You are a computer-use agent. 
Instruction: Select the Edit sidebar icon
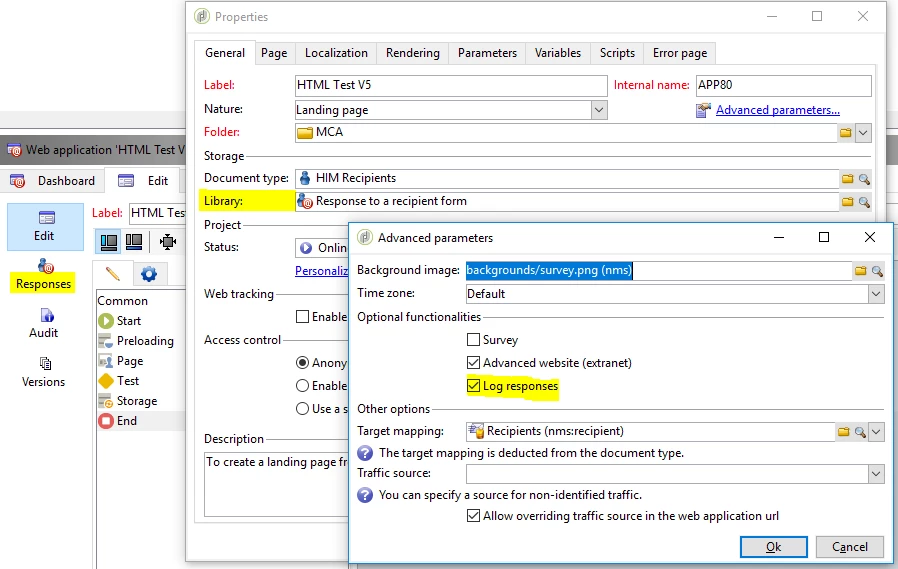45,227
